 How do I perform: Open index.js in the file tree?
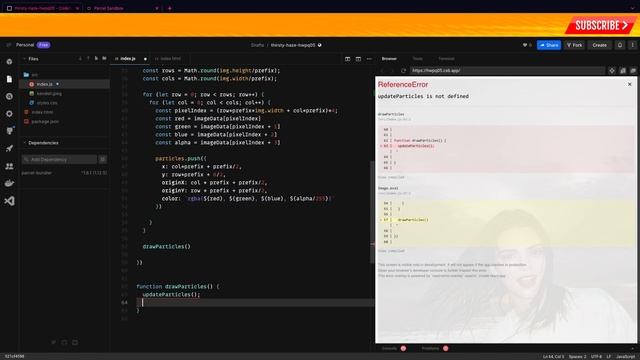coord(64,84)
